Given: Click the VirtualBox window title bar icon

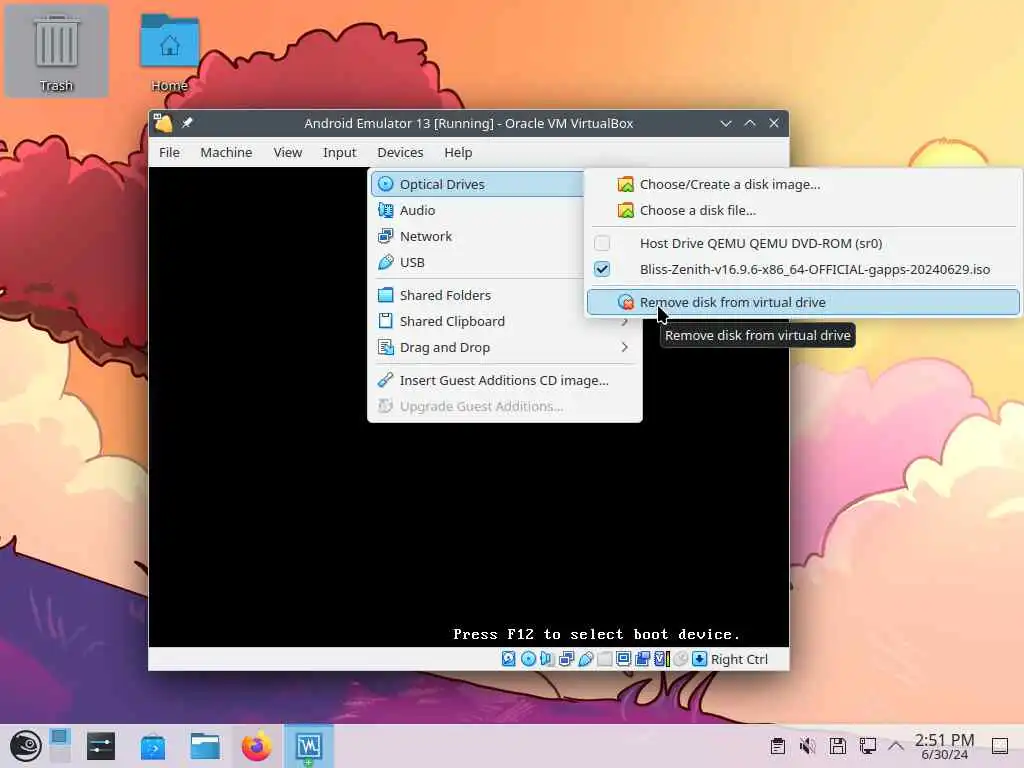Looking at the screenshot, I should coord(163,123).
